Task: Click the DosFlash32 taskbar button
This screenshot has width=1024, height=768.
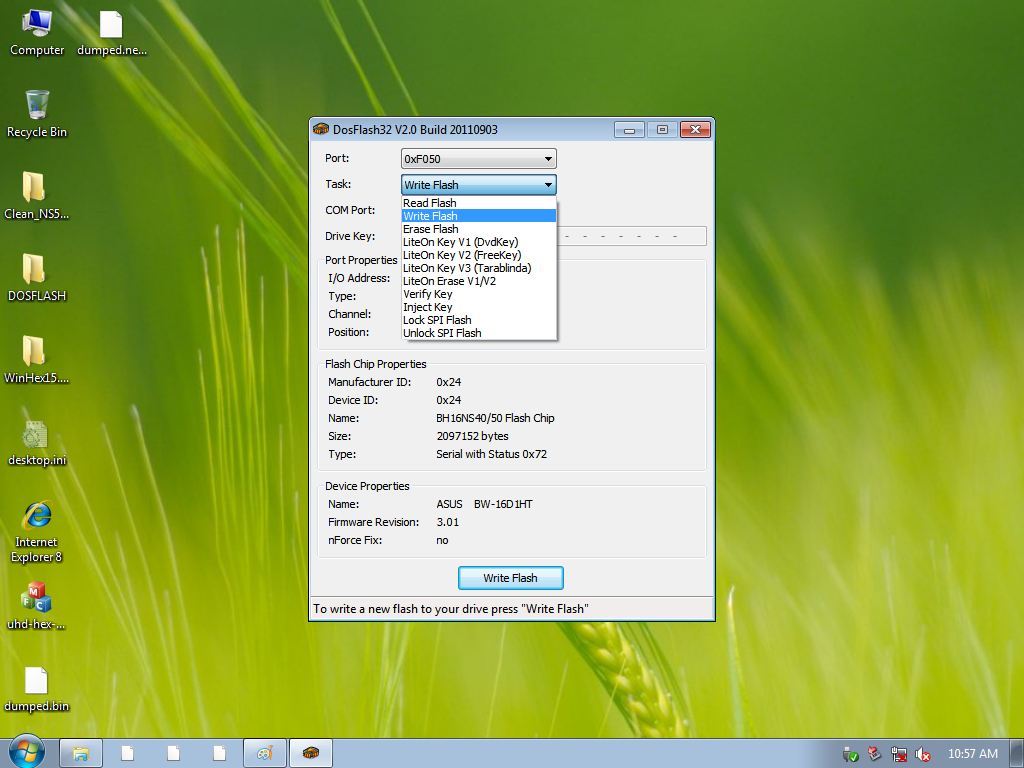Action: 311,753
